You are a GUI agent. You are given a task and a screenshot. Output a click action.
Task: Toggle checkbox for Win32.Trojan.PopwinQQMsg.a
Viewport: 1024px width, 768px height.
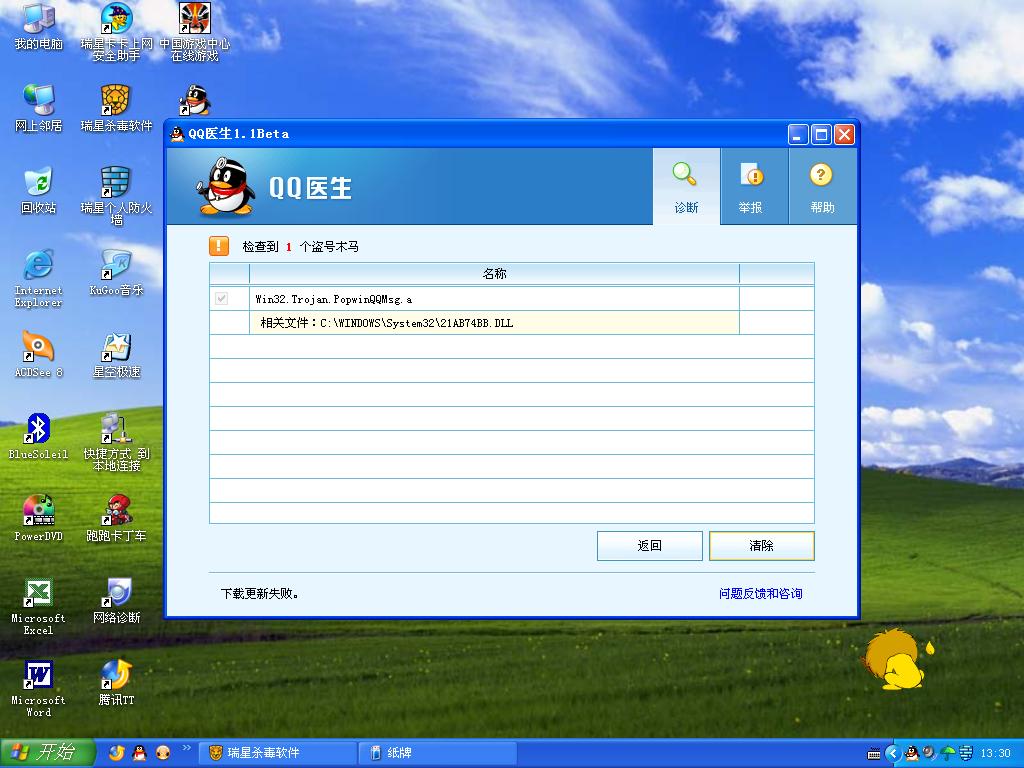coord(221,298)
